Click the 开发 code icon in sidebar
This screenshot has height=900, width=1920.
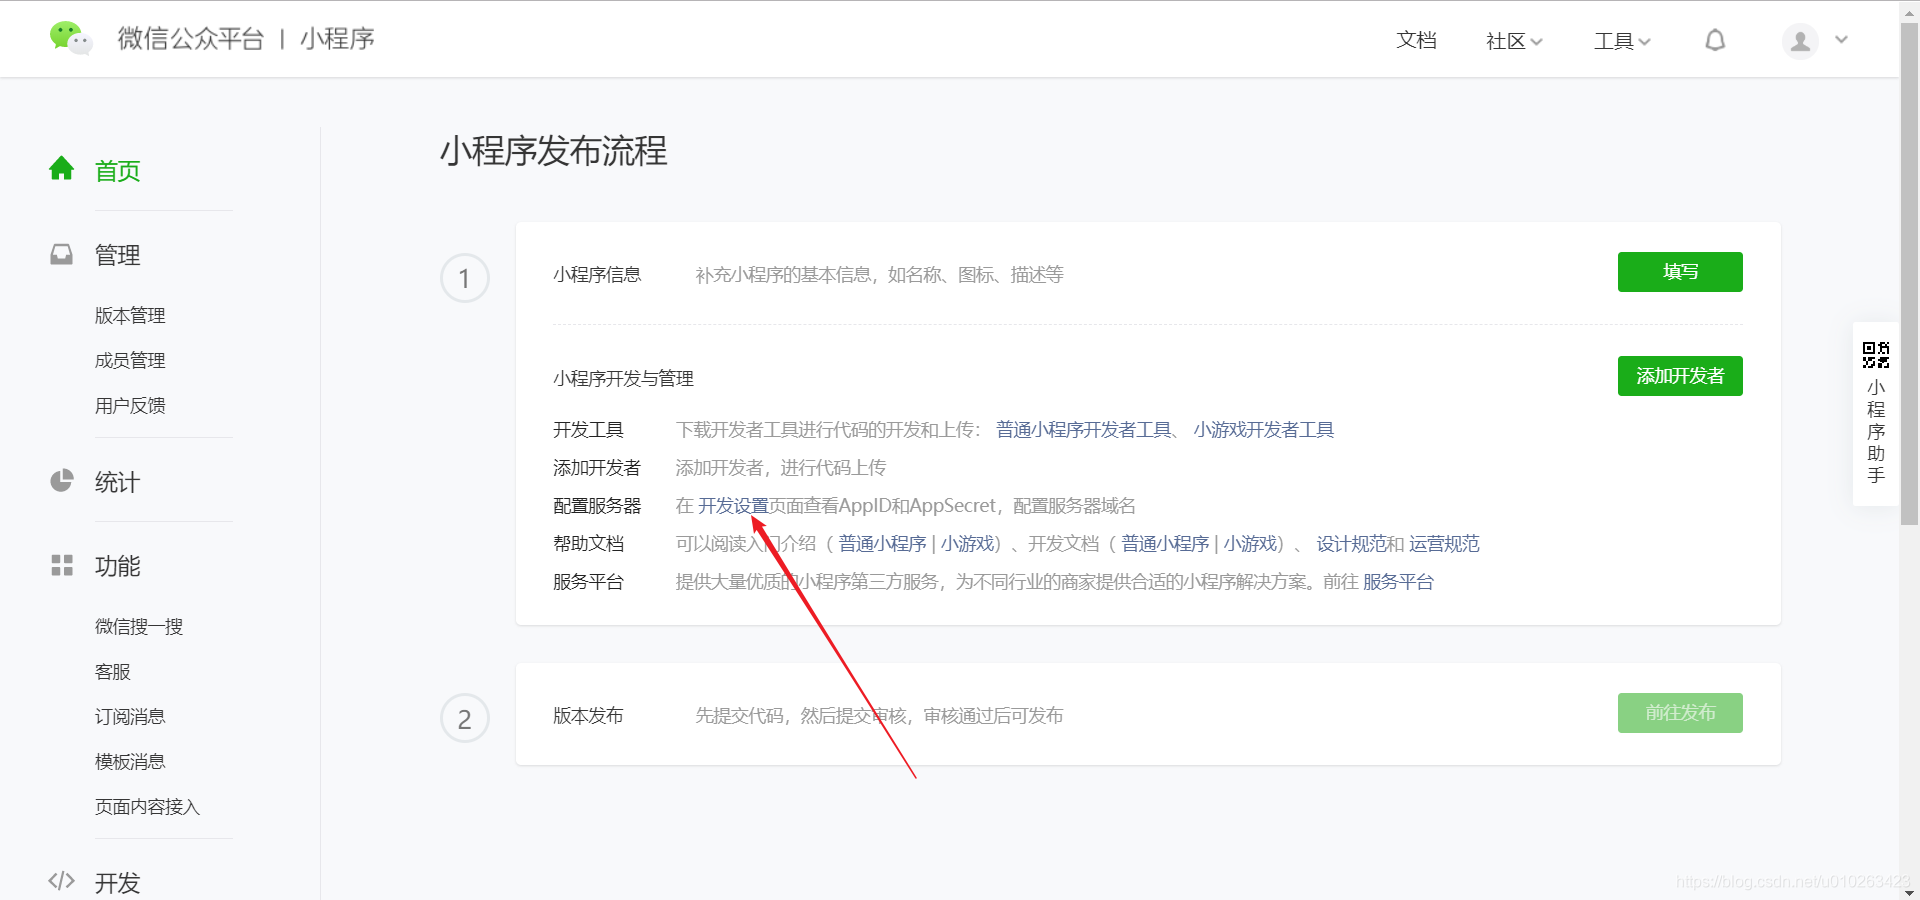click(61, 881)
